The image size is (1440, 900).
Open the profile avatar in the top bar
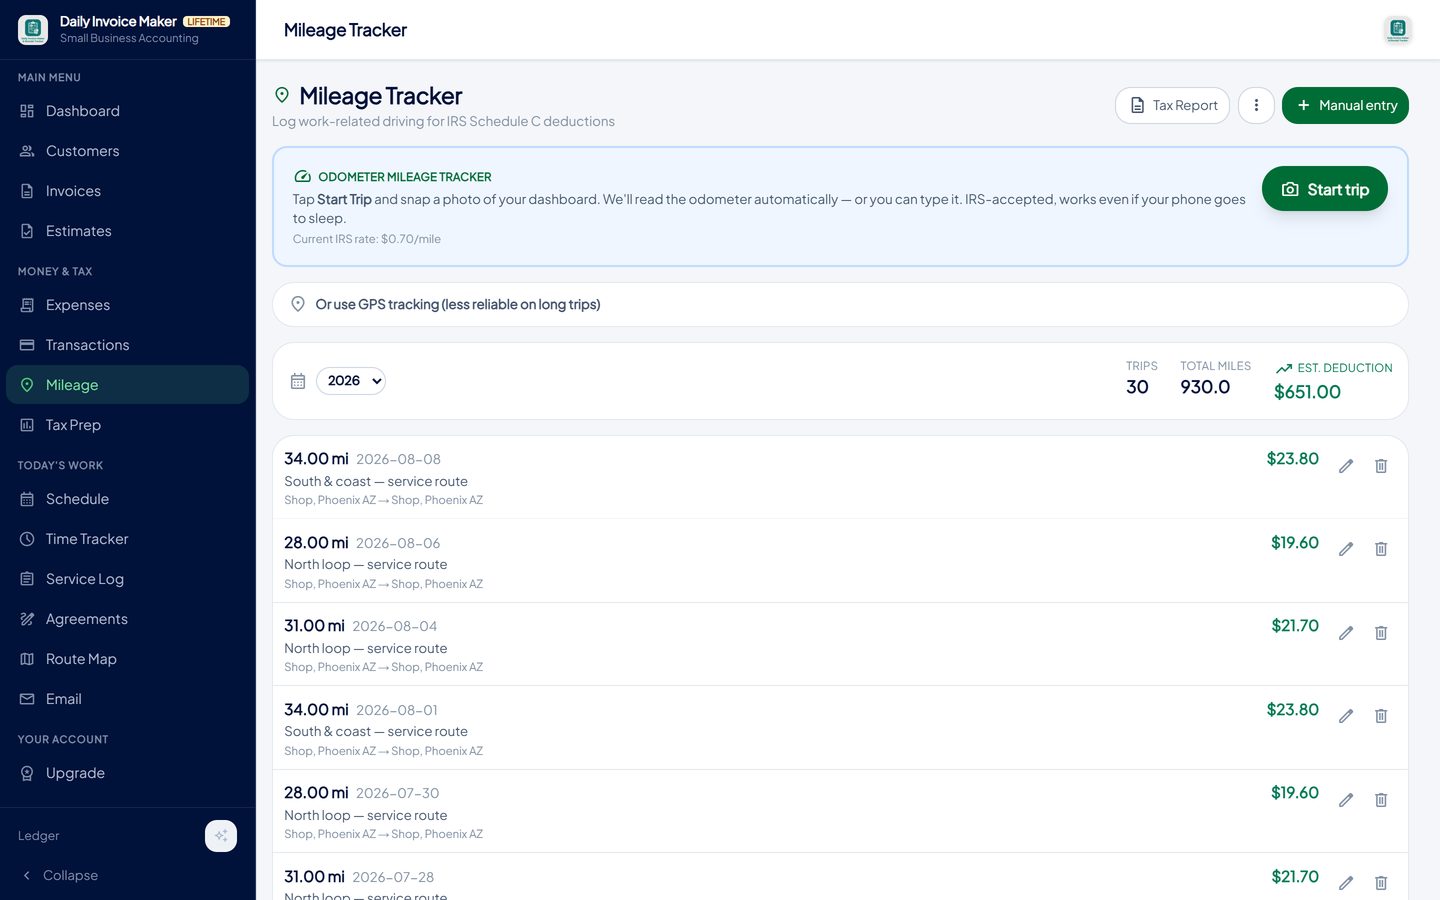[1398, 30]
